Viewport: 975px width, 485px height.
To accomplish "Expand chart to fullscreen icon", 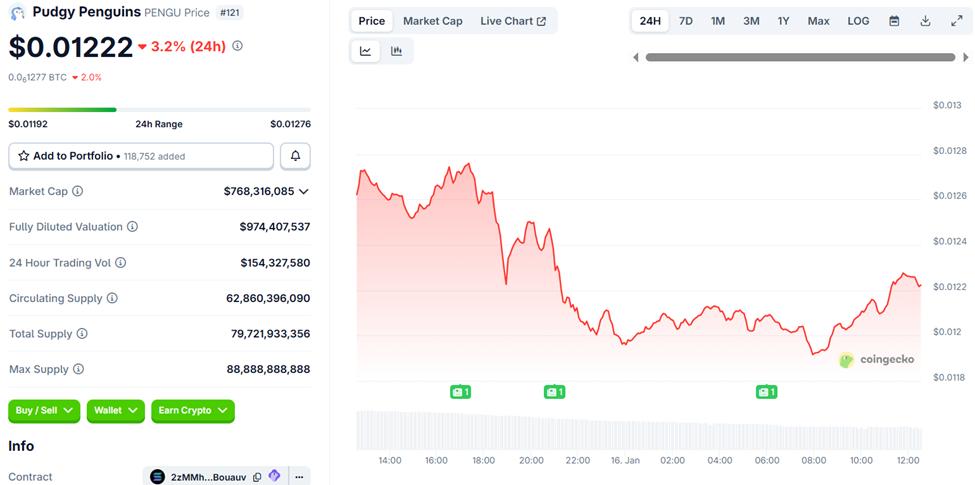I will [956, 21].
